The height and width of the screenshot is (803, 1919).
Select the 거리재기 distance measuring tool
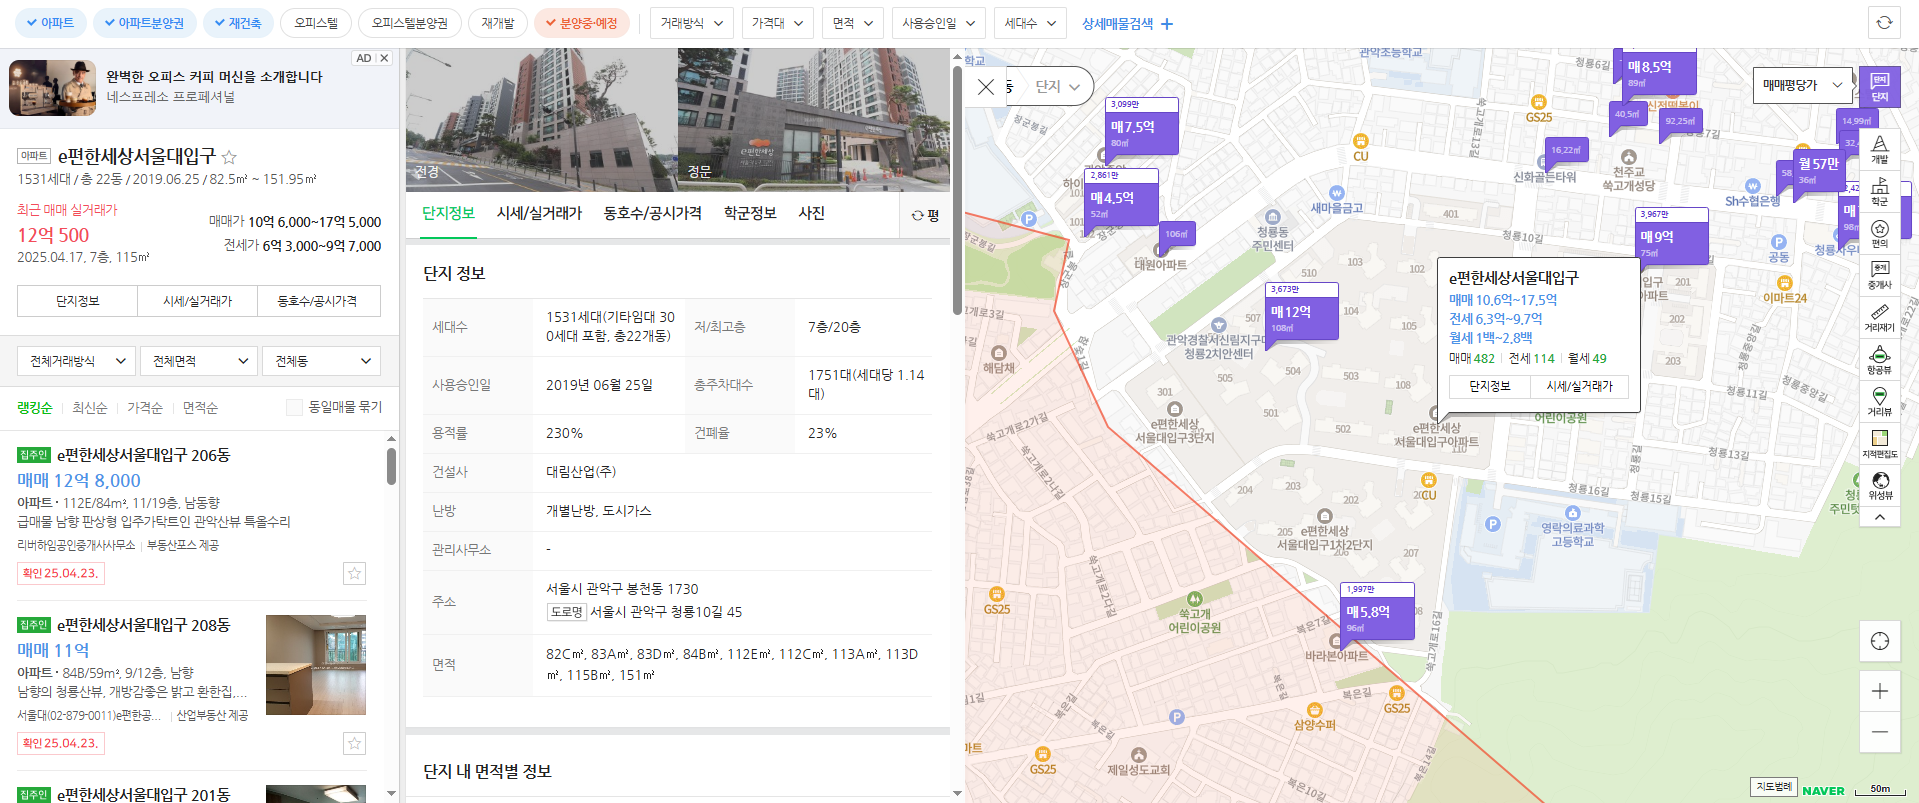point(1880,318)
